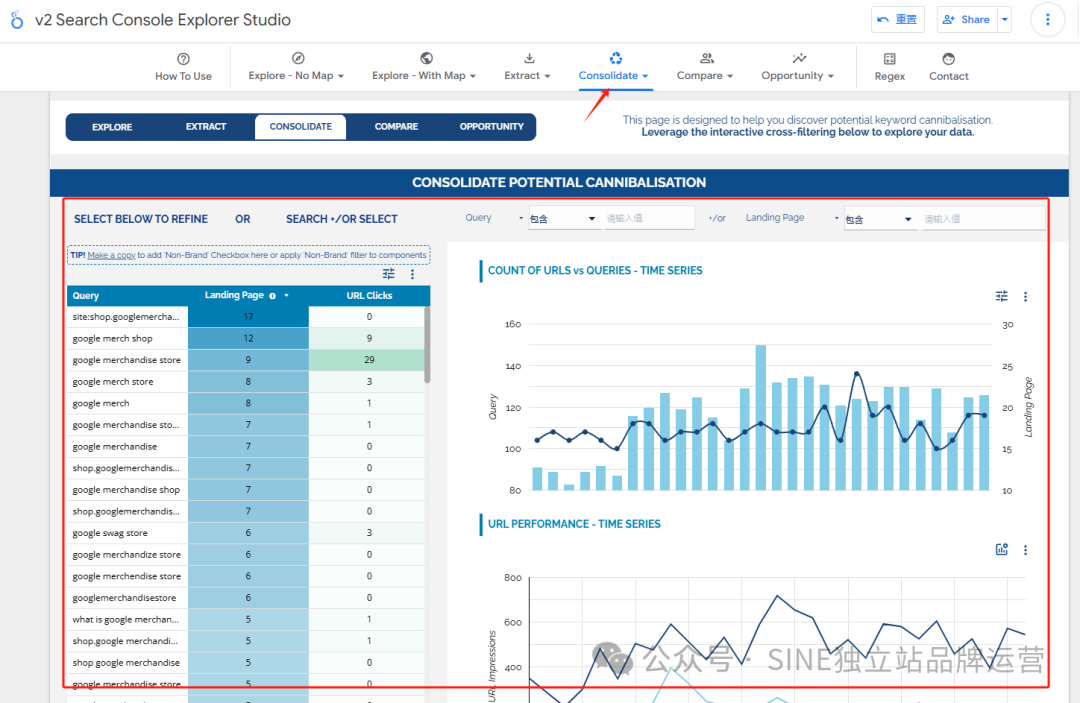Open the URL Performance chart three-dot menu
This screenshot has width=1080, height=703.
(x=1025, y=549)
